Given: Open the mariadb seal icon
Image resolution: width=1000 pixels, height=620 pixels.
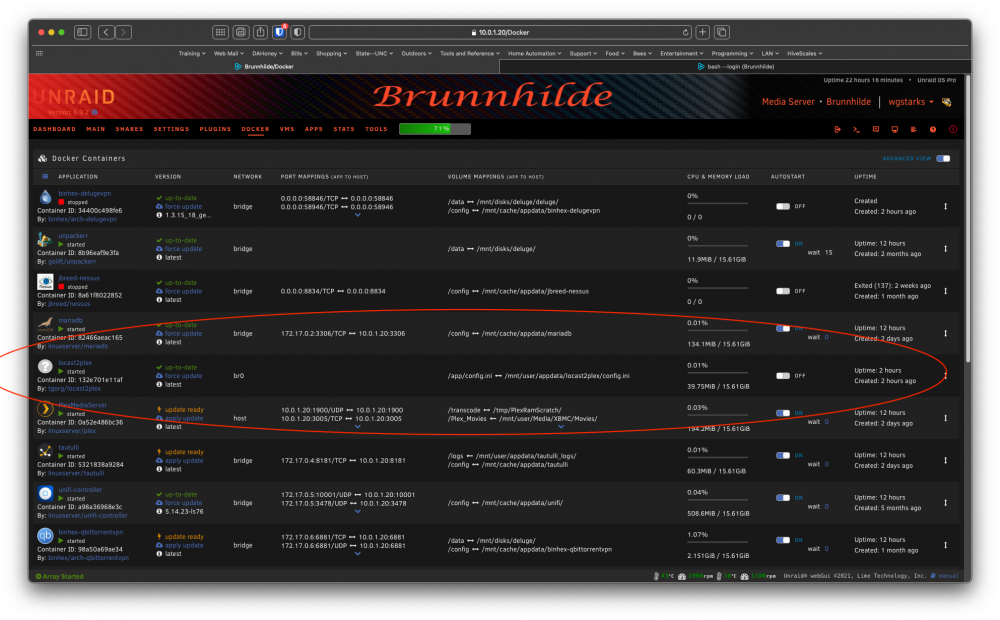Looking at the screenshot, I should pos(45,323).
